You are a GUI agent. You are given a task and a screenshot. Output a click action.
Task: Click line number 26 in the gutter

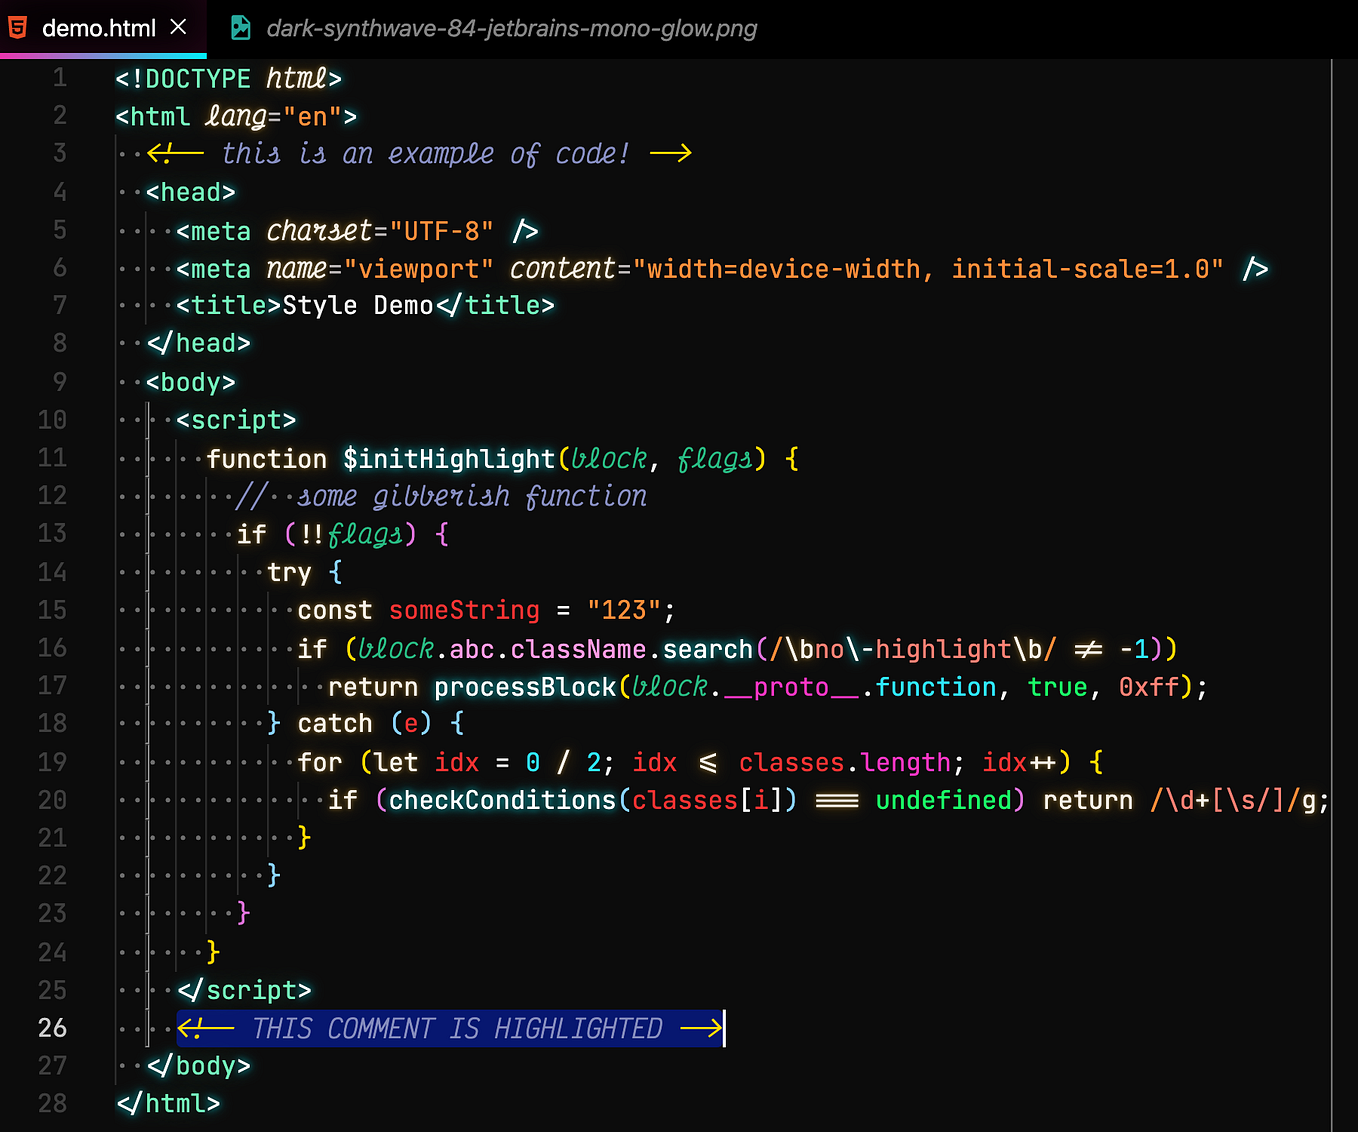coord(52,1028)
